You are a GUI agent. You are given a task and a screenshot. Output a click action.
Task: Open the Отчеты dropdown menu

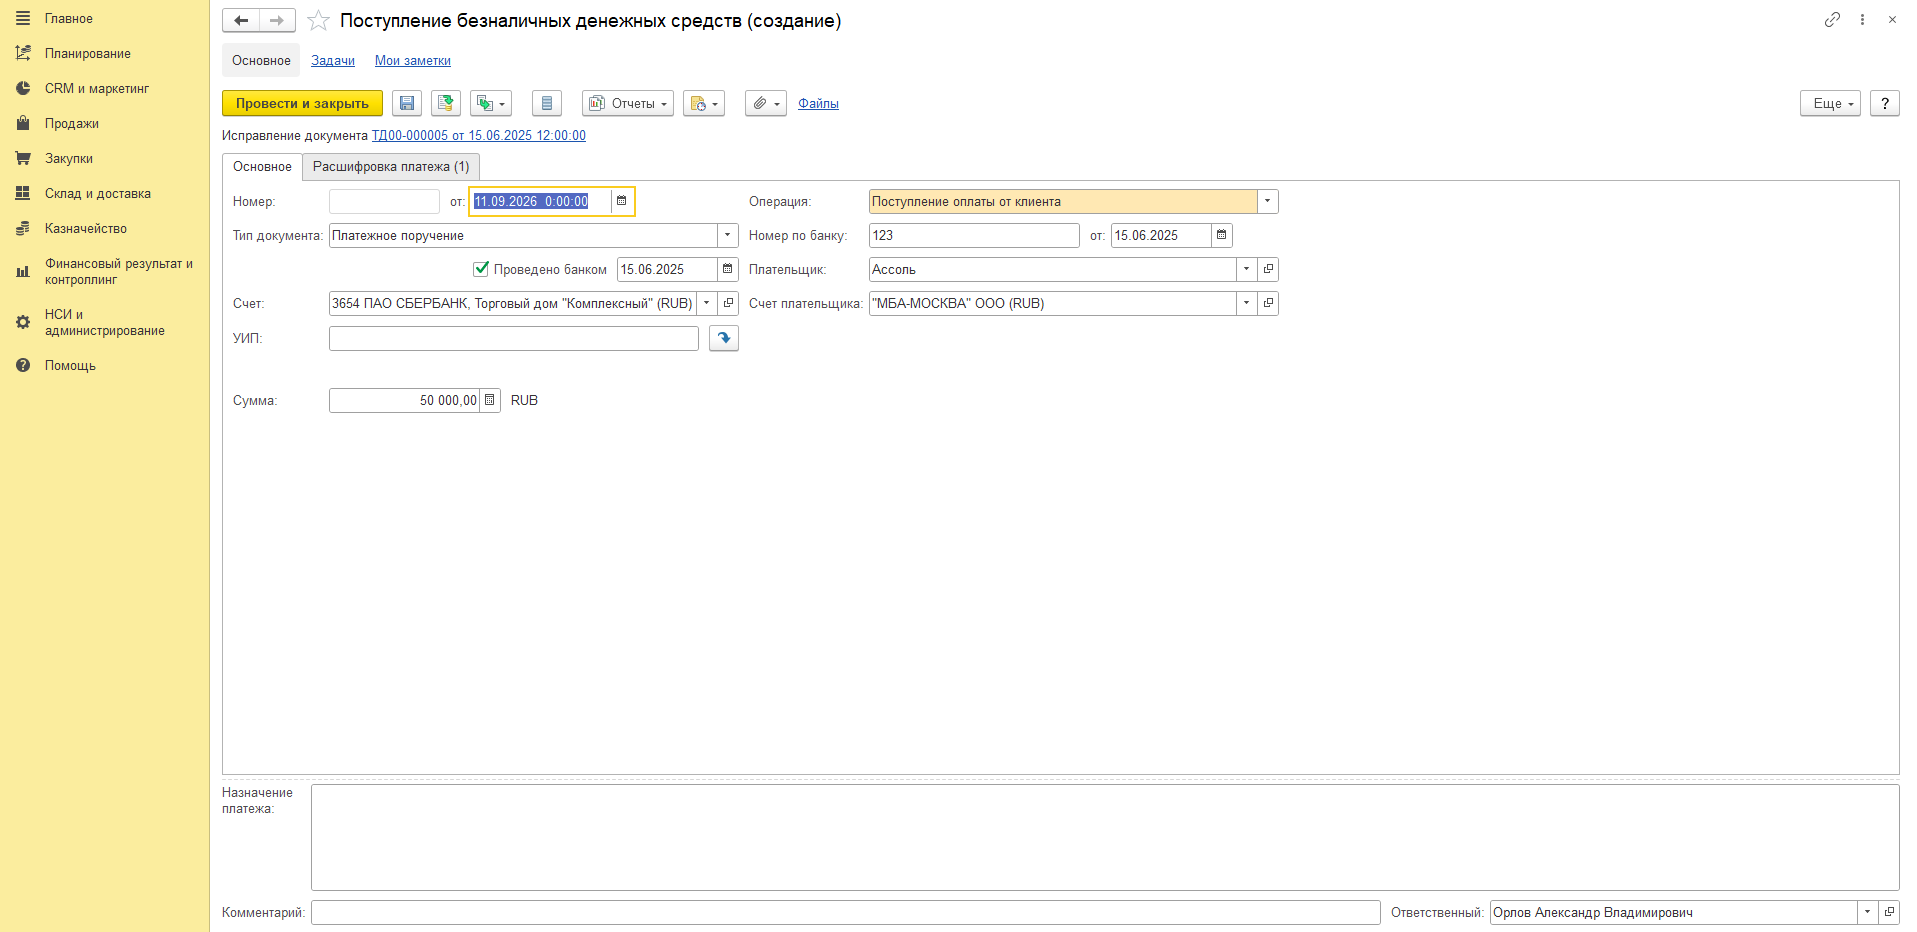[628, 103]
